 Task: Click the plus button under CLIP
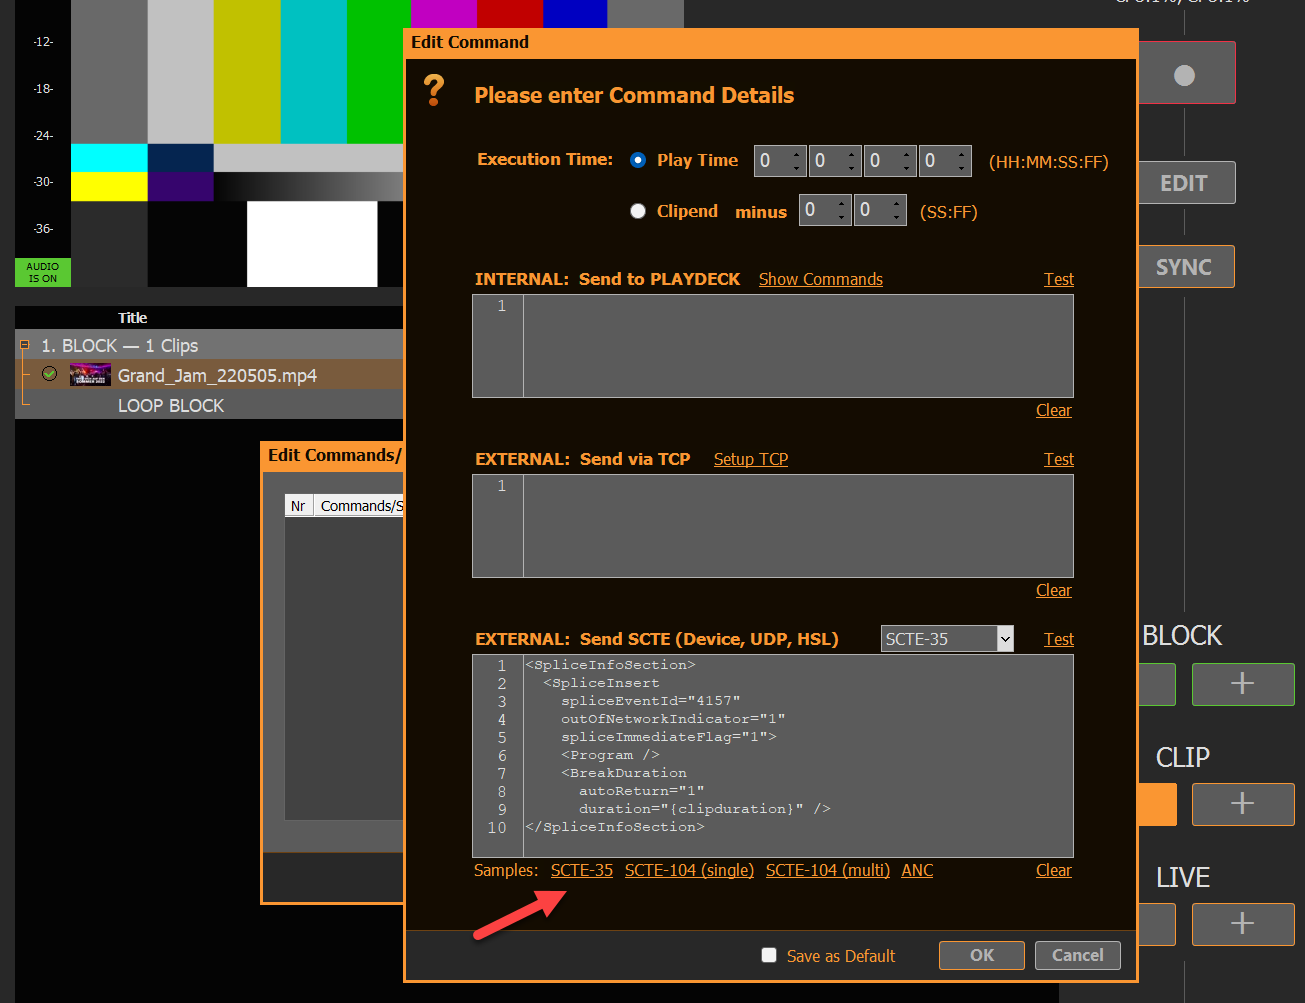point(1242,804)
